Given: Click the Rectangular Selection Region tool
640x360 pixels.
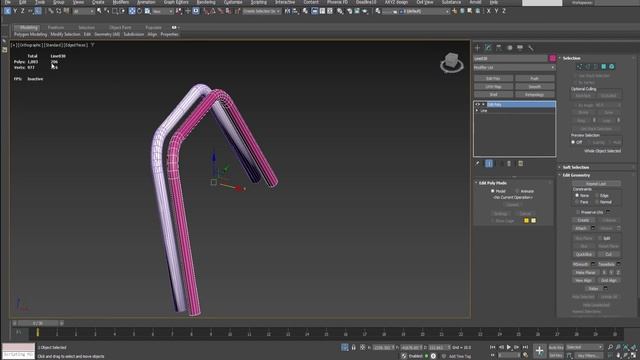Looking at the screenshot, I should [115, 11].
